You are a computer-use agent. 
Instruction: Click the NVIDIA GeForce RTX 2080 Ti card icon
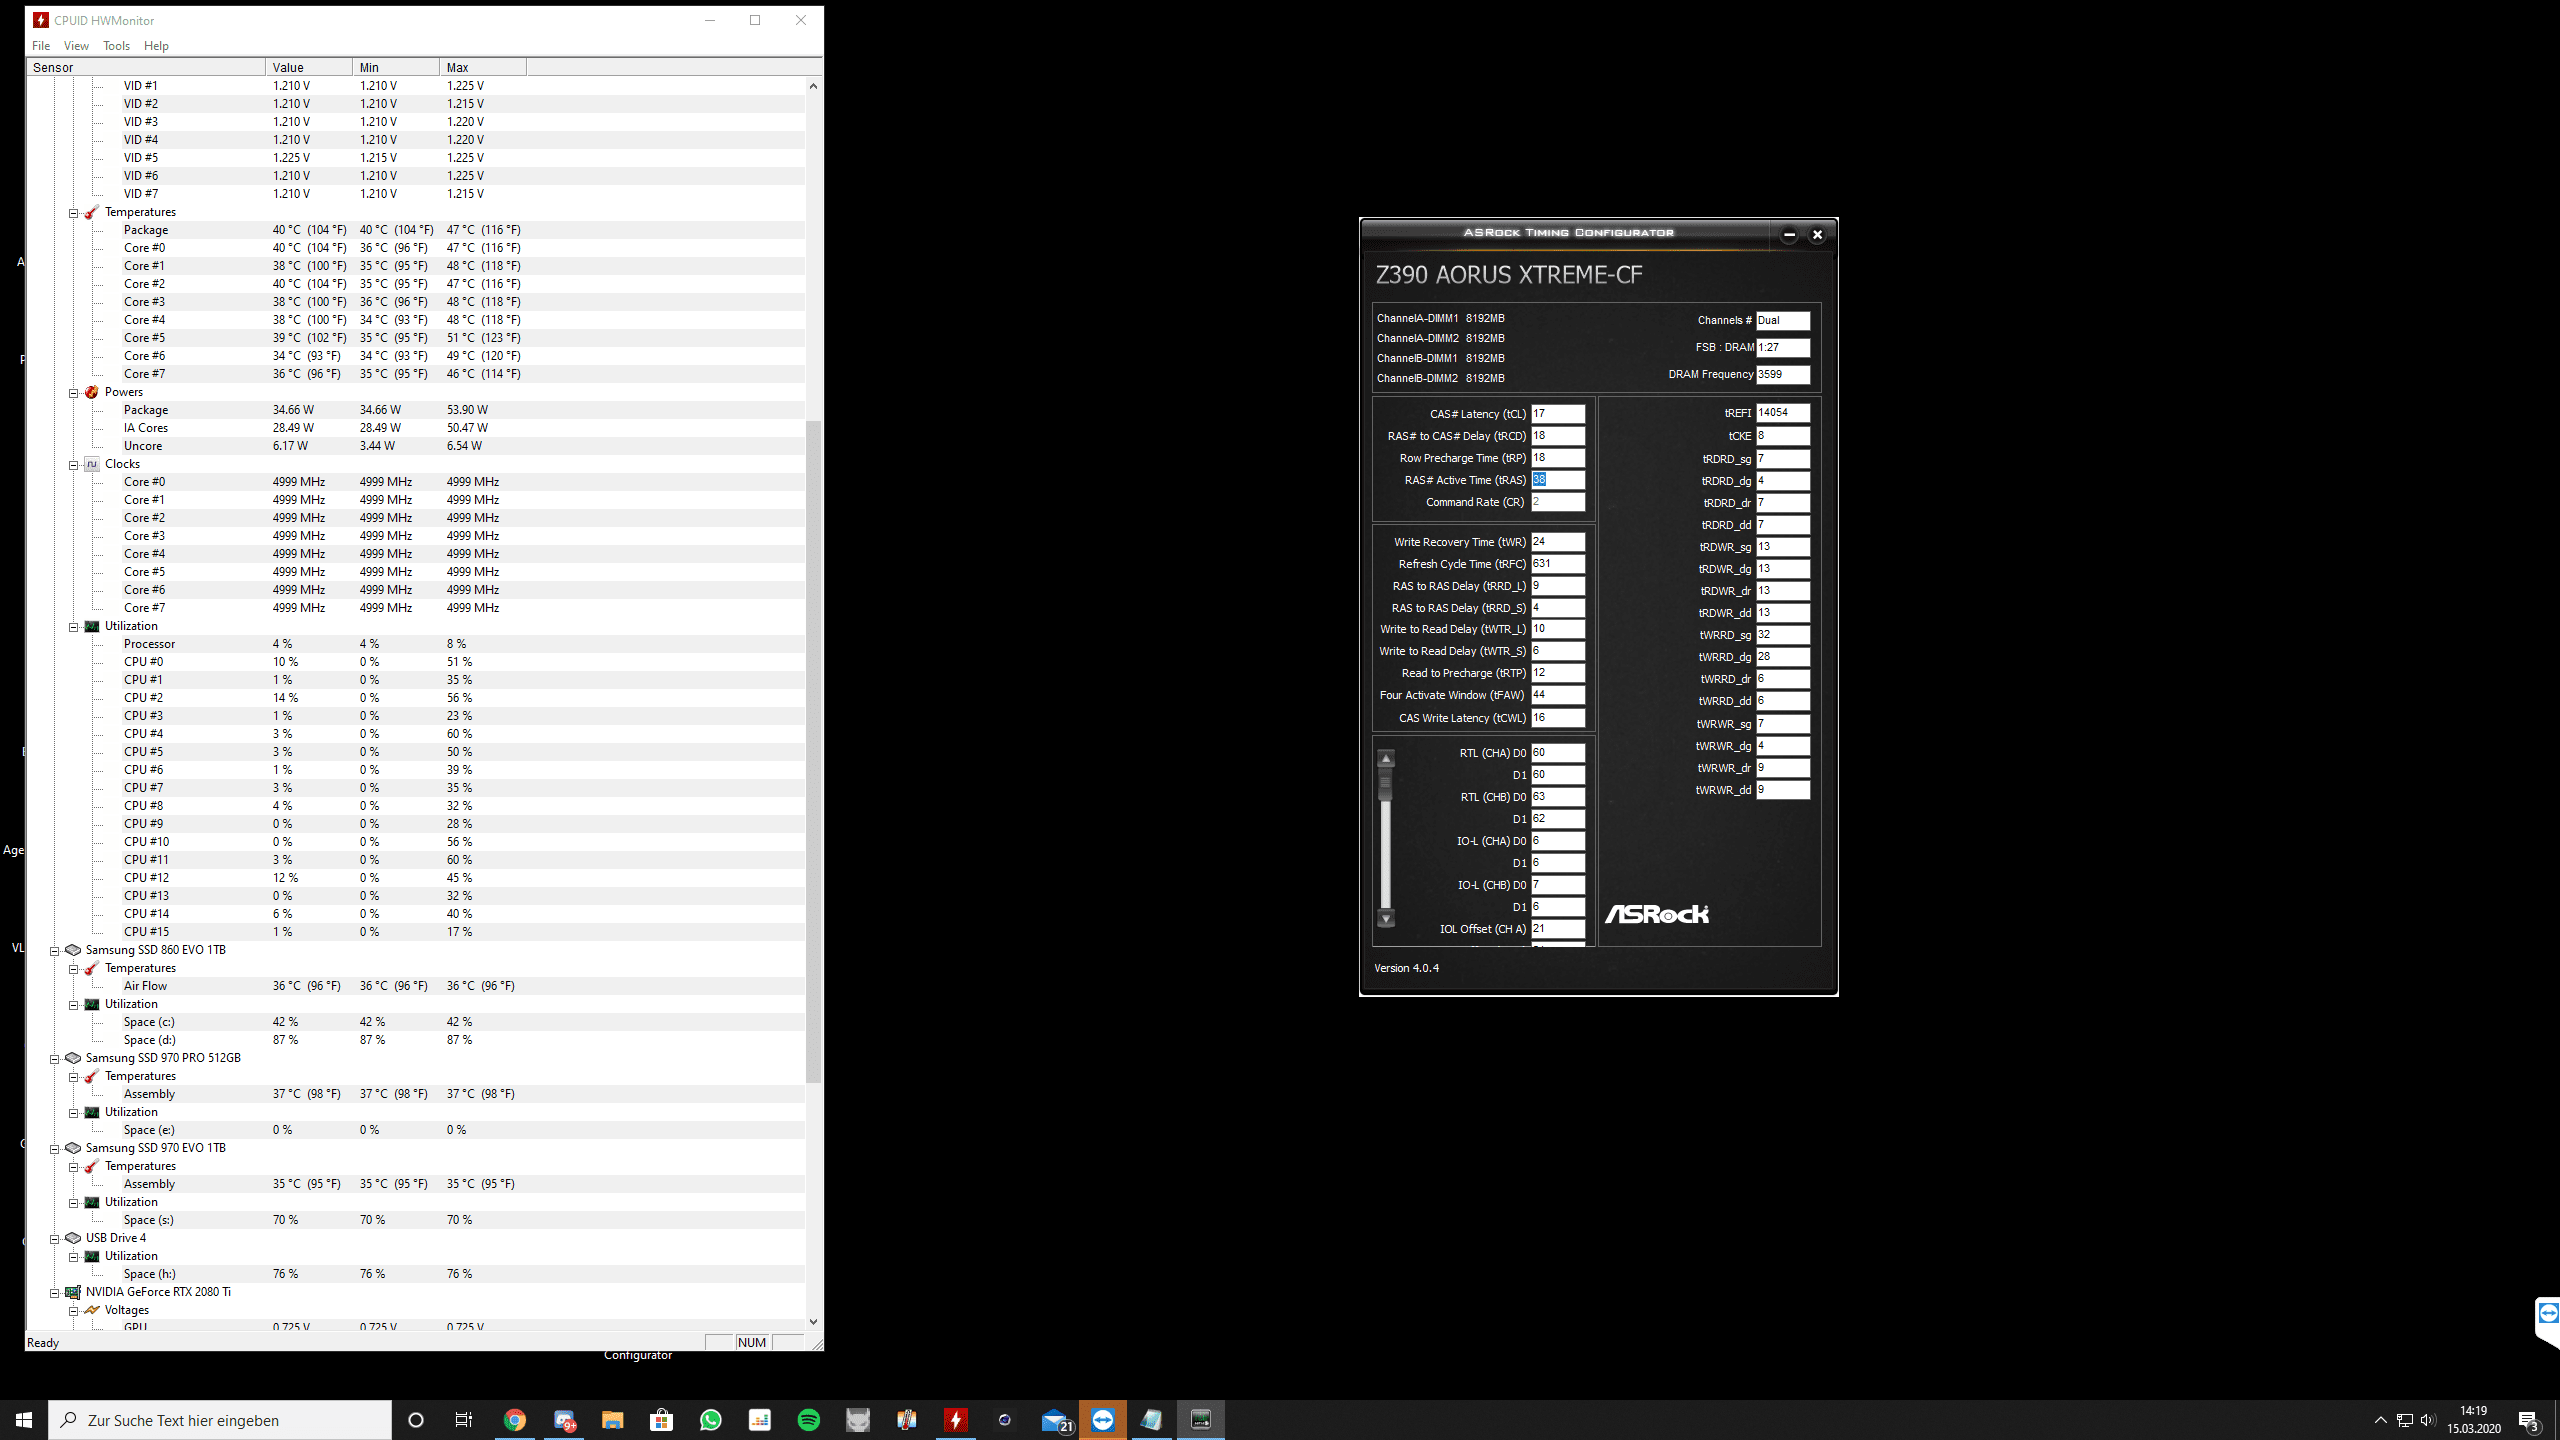click(73, 1292)
